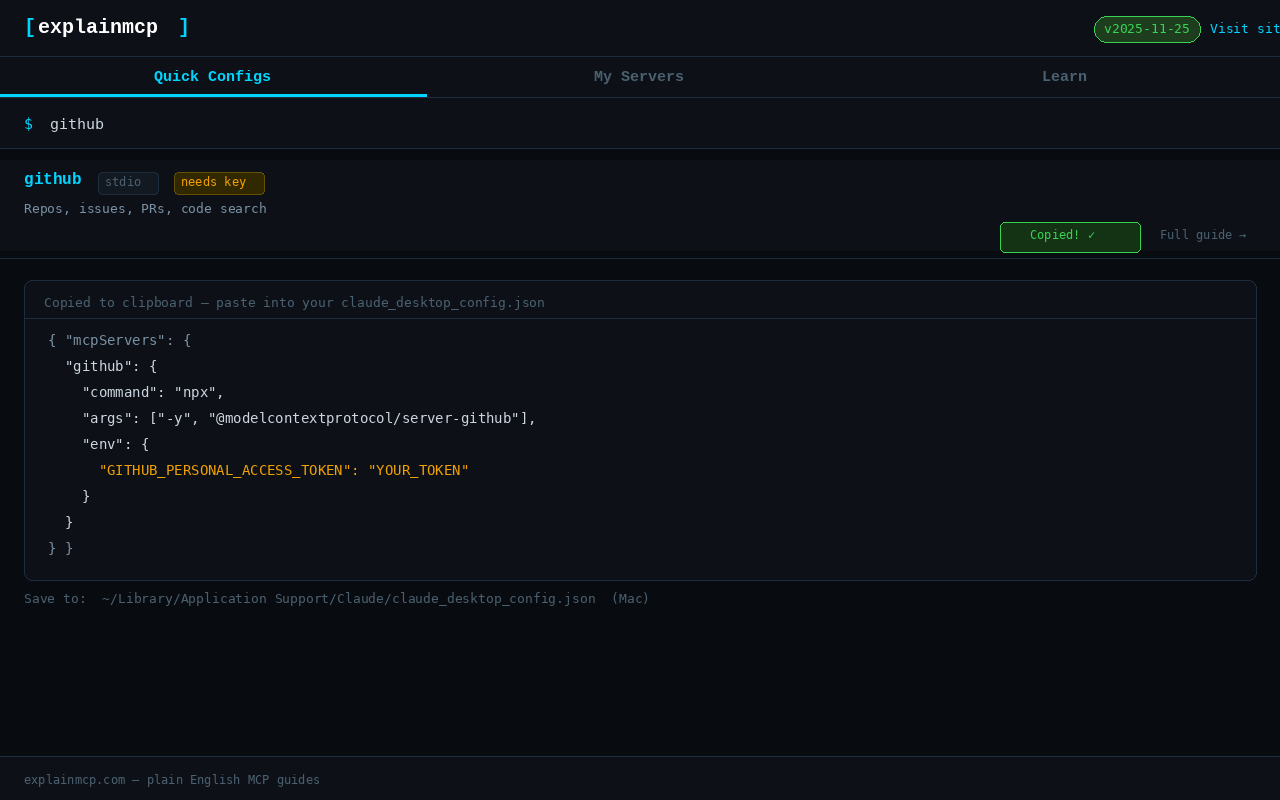
Task: Open the Learn tab
Action: [x=1064, y=76]
